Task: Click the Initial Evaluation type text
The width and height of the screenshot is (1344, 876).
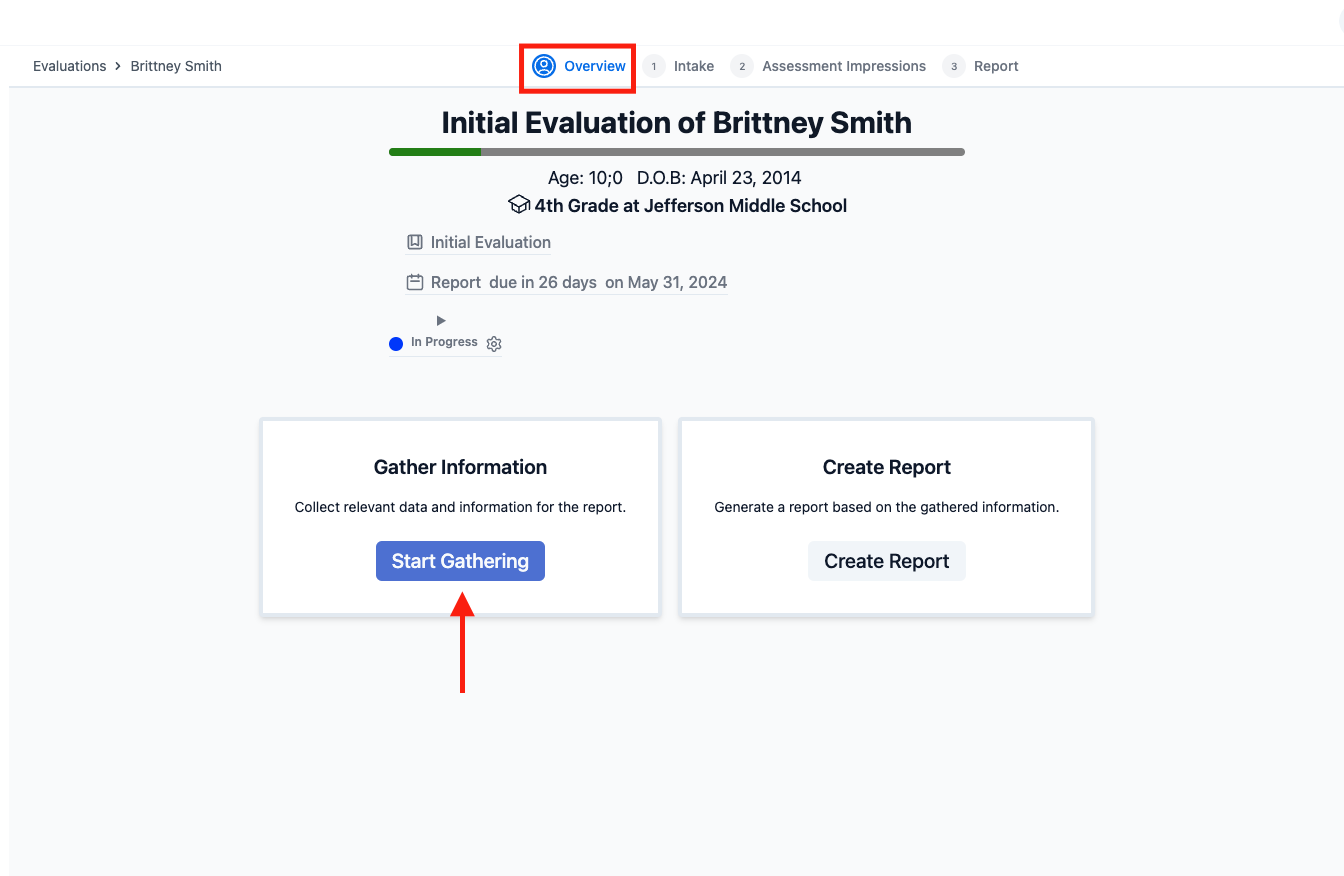Action: click(491, 242)
